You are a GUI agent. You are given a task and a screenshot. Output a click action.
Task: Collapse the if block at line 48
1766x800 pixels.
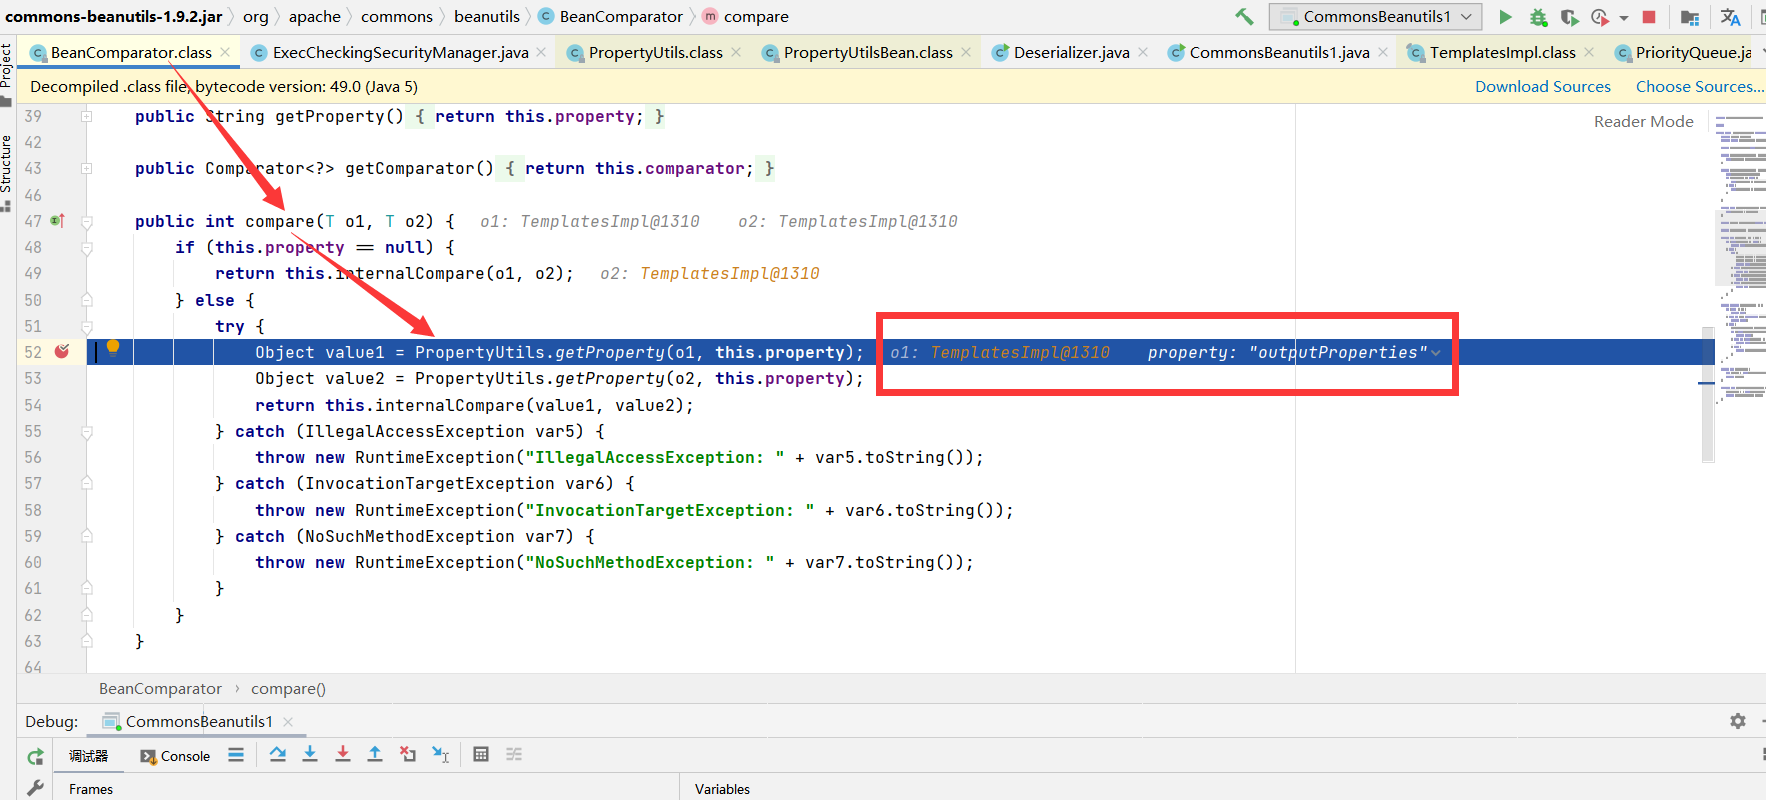point(87,247)
